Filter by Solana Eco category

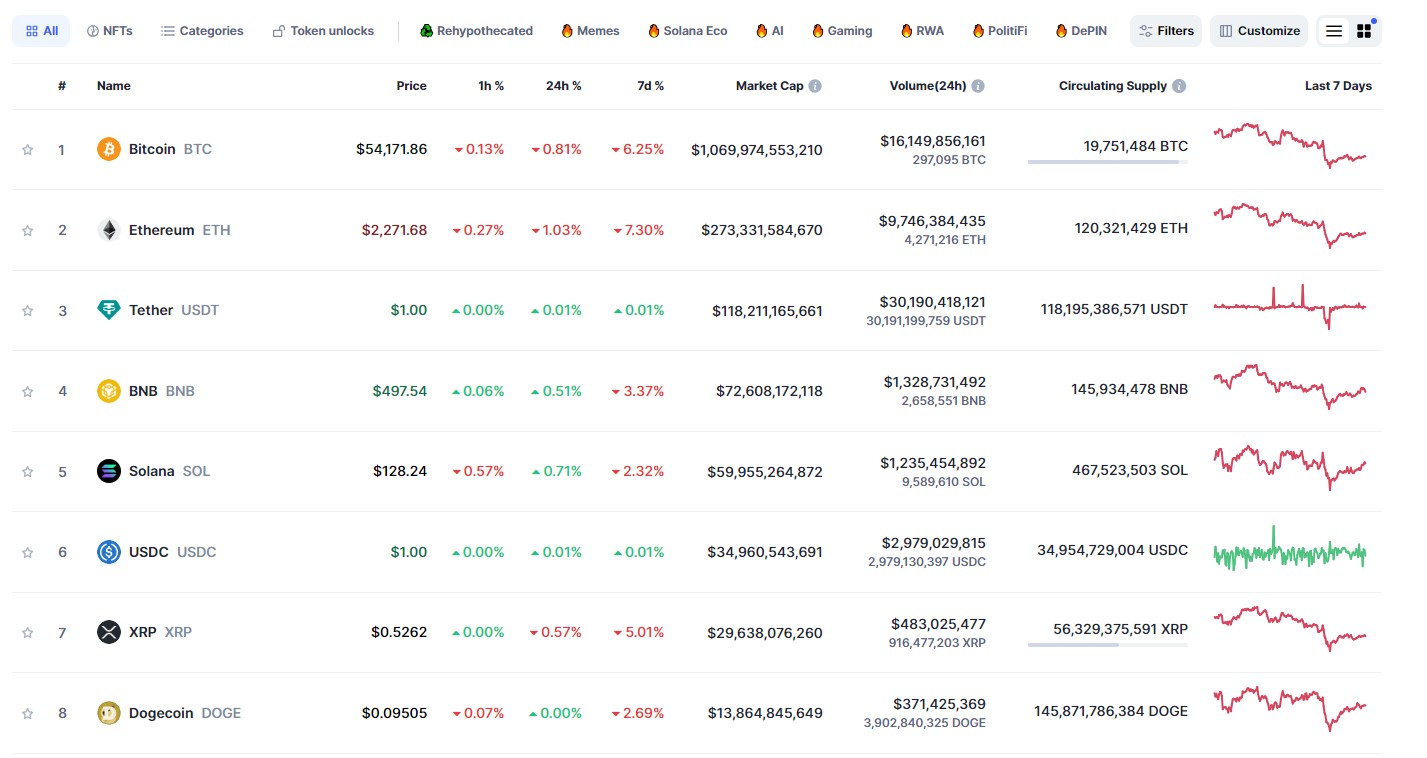click(687, 31)
